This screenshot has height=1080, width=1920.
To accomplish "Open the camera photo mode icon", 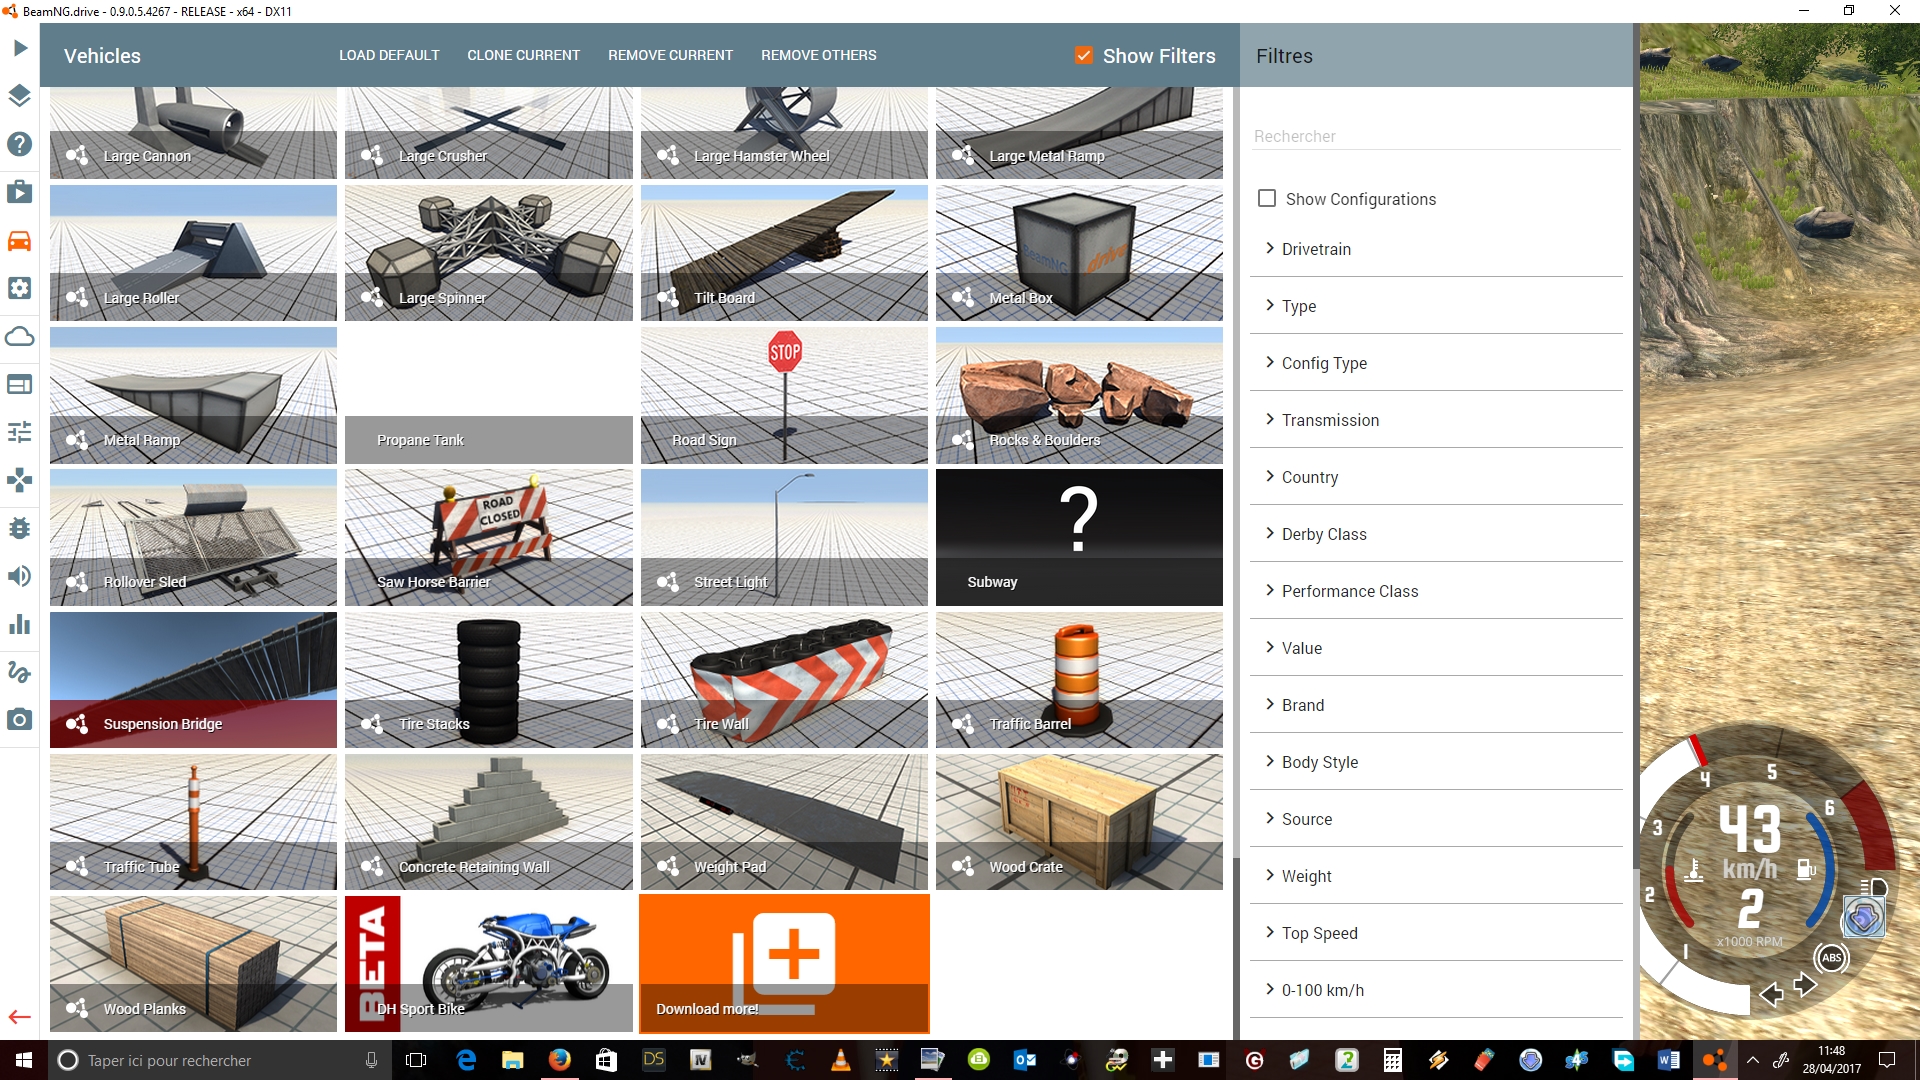I will coord(20,720).
